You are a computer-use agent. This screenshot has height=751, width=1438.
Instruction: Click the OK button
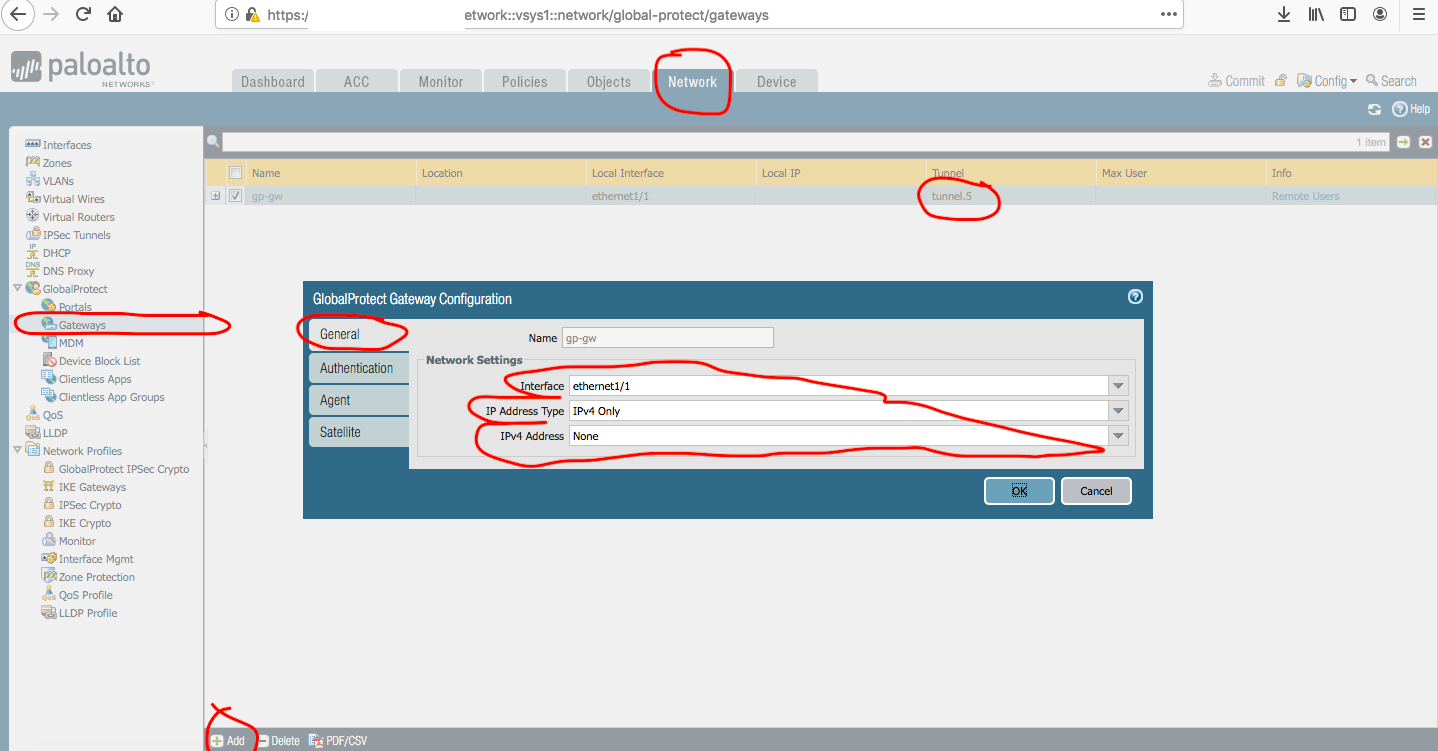pos(1019,491)
